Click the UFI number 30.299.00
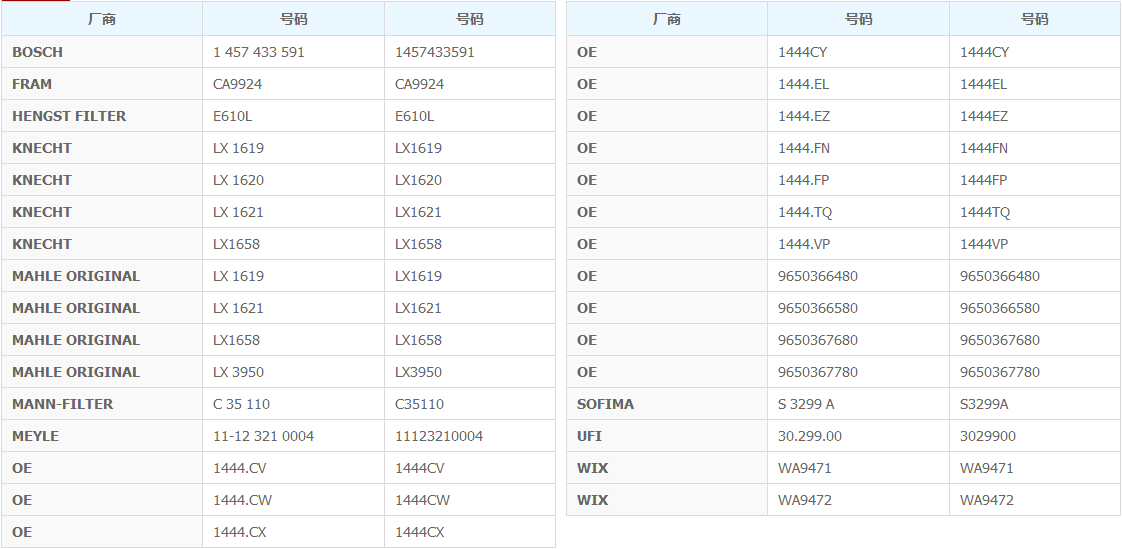This screenshot has width=1122, height=549. pyautogui.click(x=809, y=436)
